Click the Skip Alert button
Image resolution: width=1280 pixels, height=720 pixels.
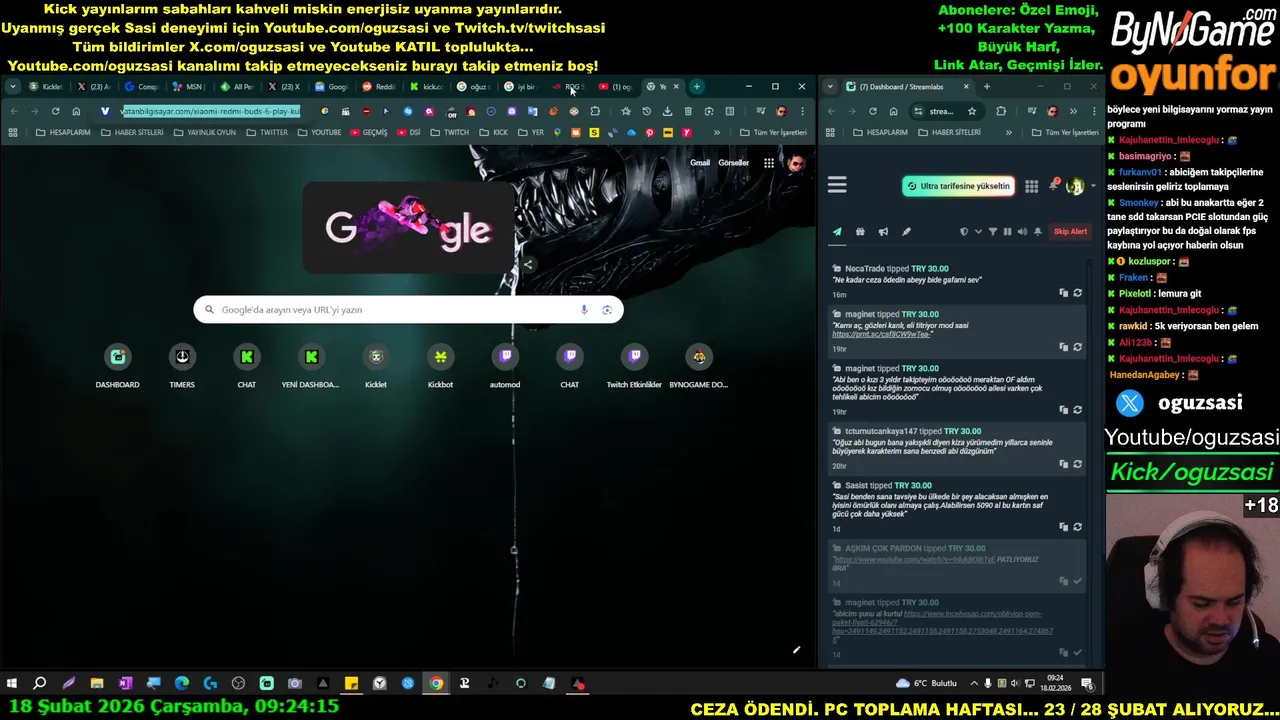click(1070, 232)
